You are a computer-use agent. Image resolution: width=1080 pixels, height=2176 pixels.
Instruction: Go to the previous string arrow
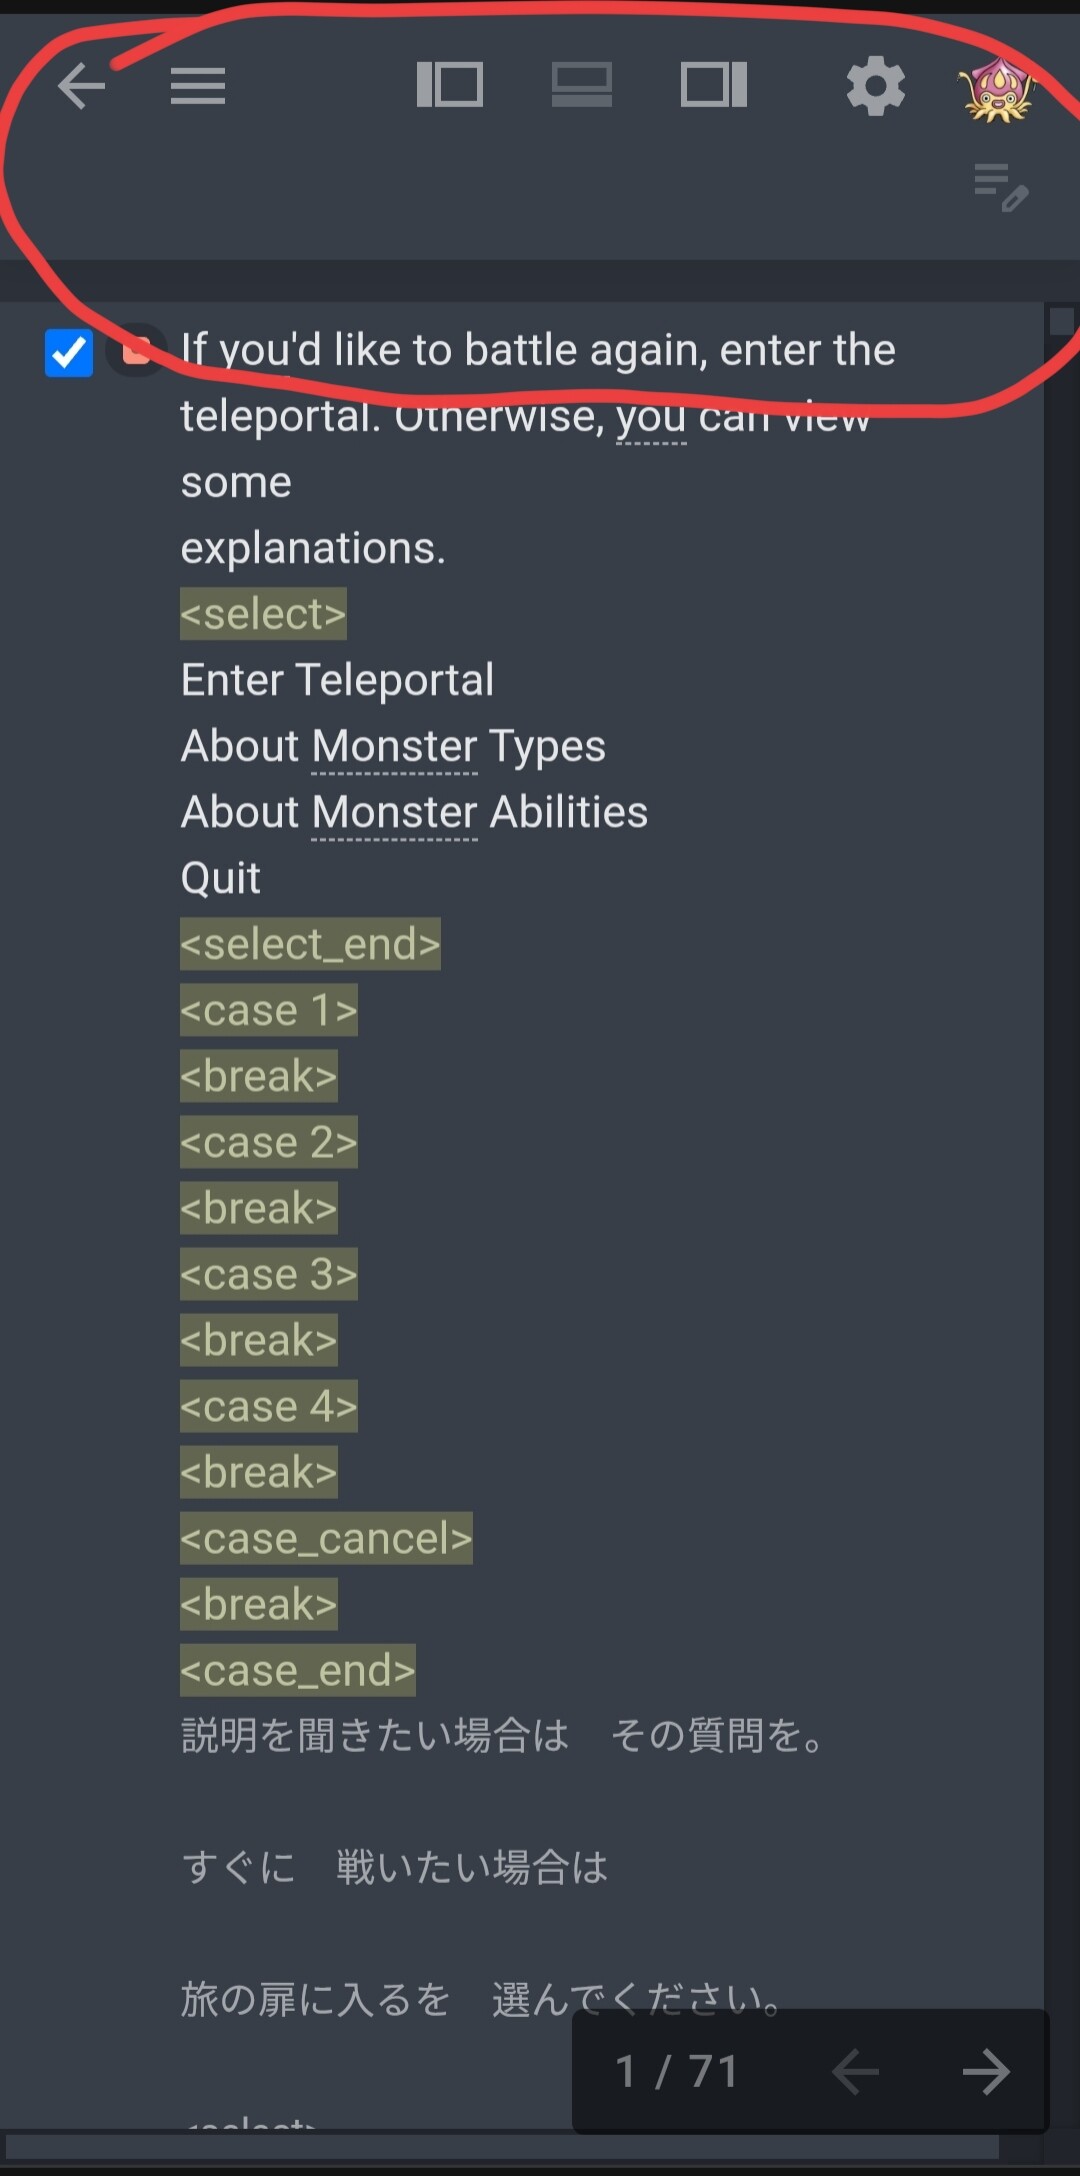point(856,2071)
